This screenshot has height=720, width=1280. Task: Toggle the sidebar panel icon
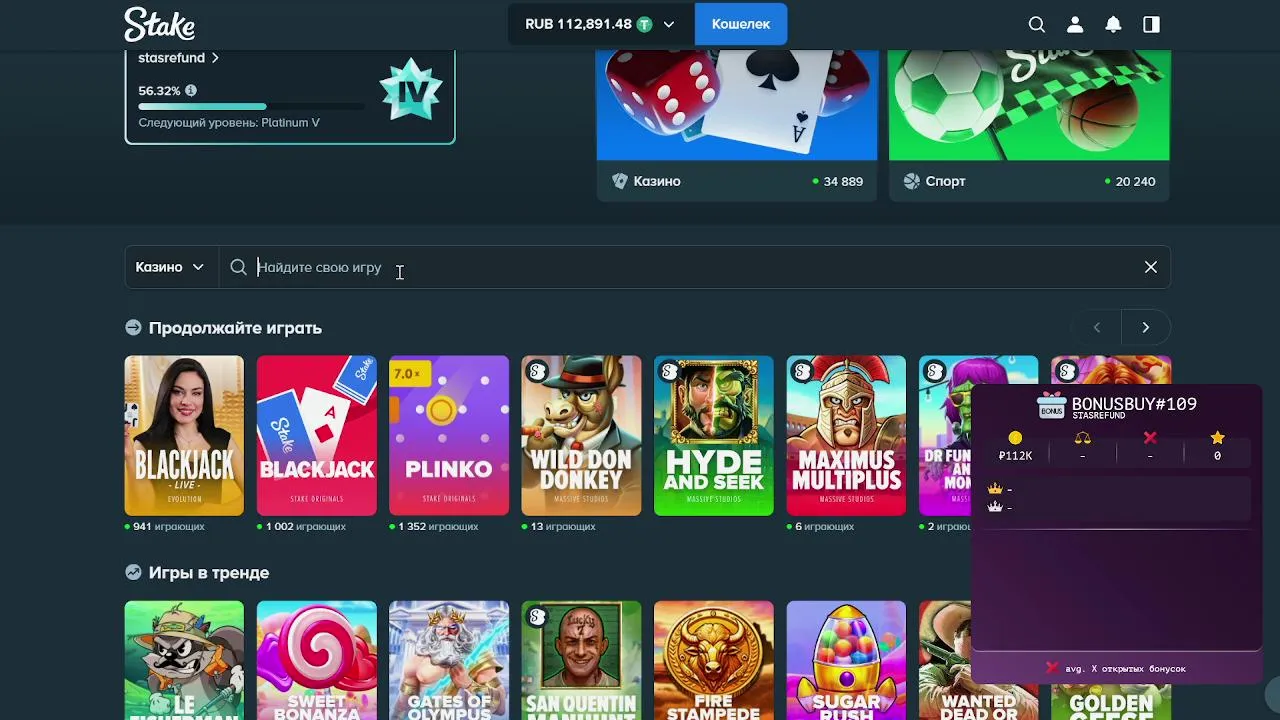pyautogui.click(x=1151, y=24)
